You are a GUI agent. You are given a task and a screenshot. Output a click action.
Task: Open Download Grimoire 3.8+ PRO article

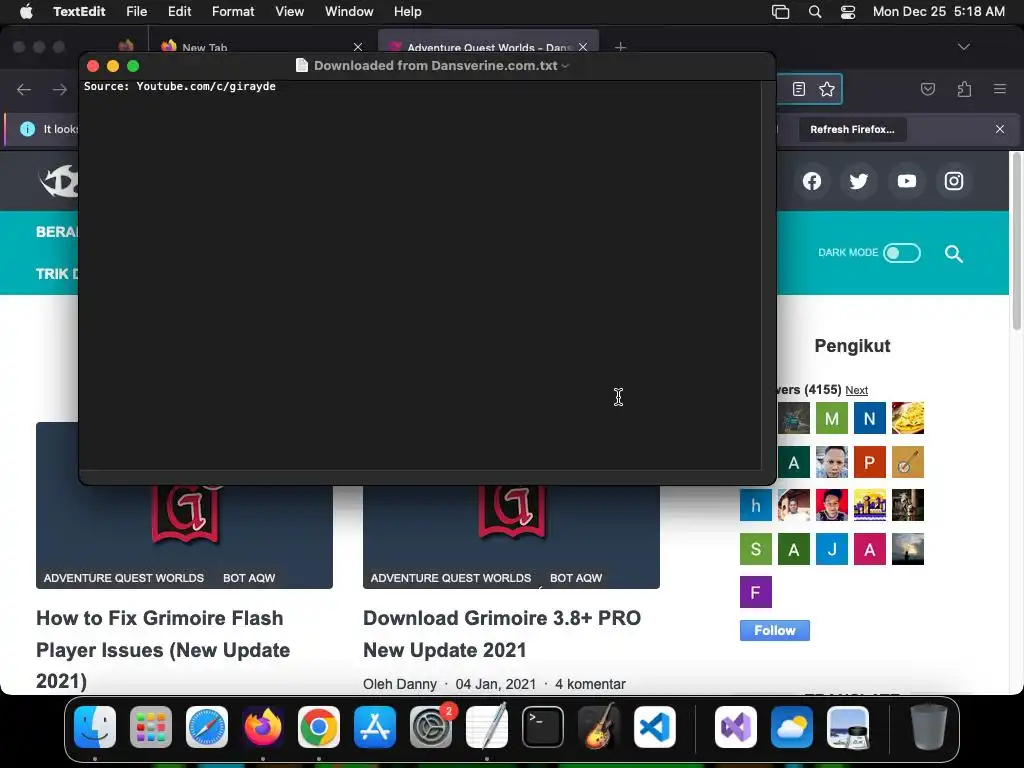tap(502, 633)
